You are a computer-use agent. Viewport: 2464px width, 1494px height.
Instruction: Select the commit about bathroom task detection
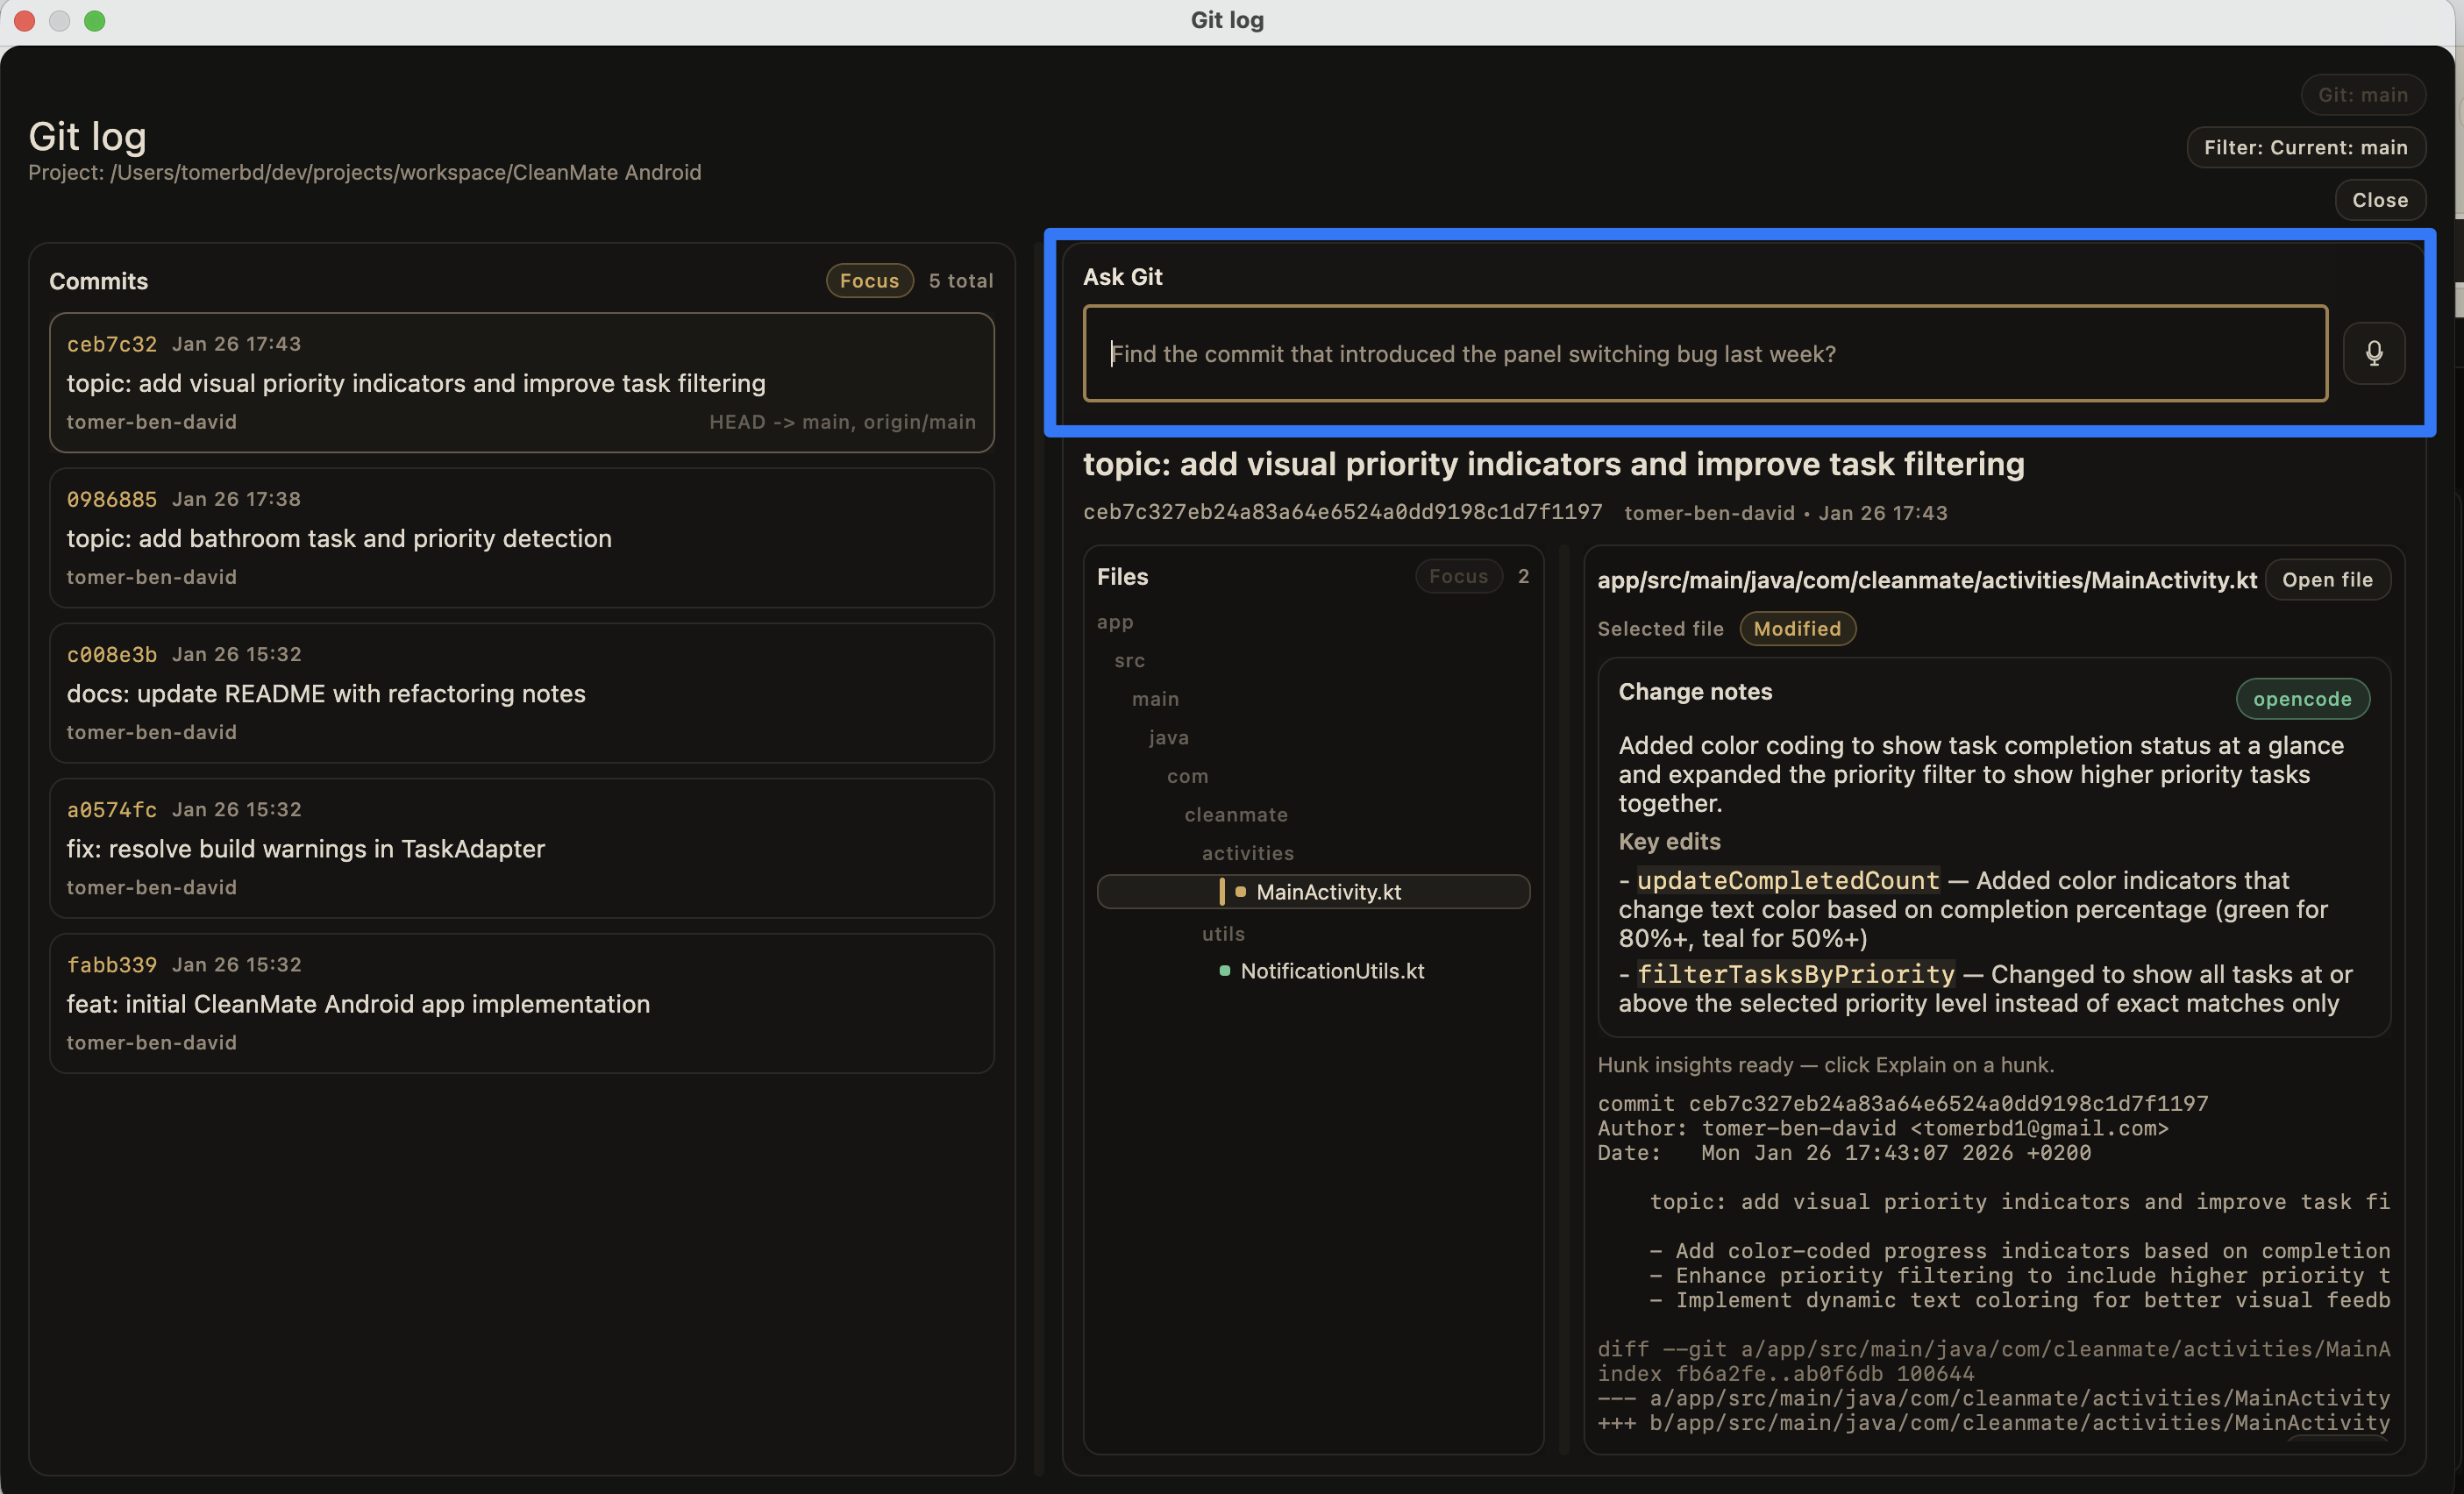point(521,538)
